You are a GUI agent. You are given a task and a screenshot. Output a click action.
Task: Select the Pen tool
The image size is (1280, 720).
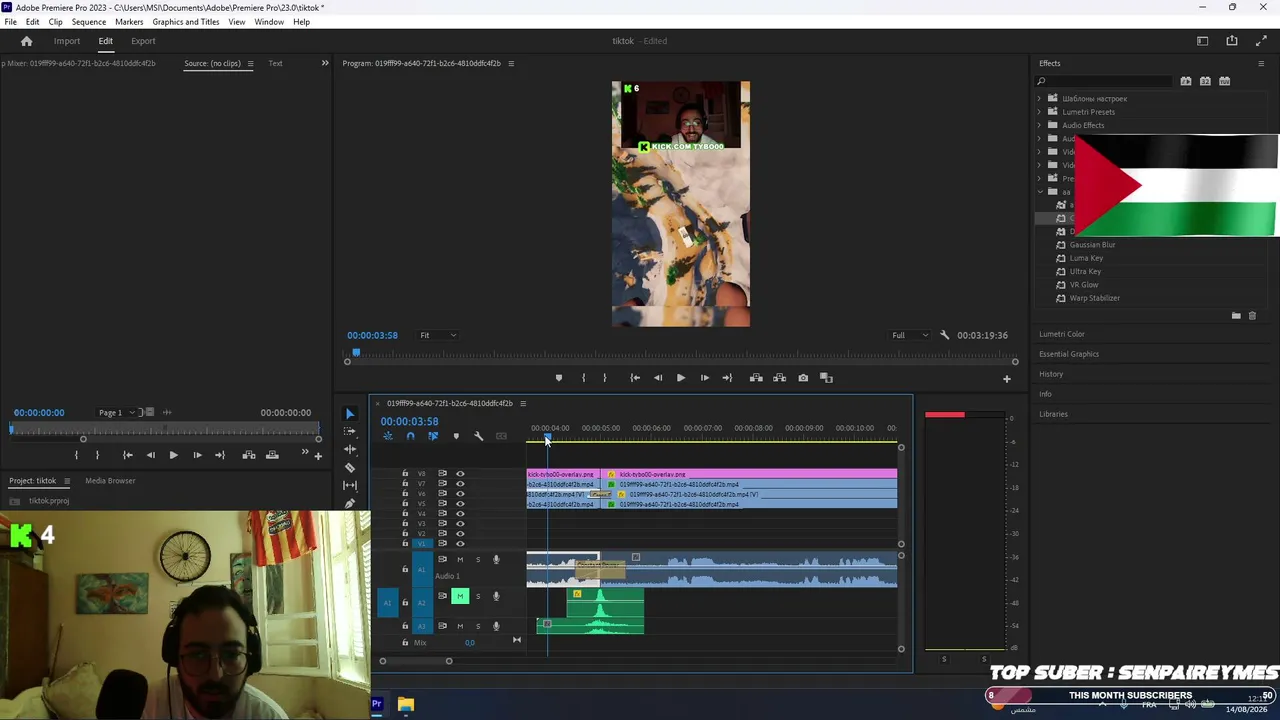pyautogui.click(x=349, y=503)
